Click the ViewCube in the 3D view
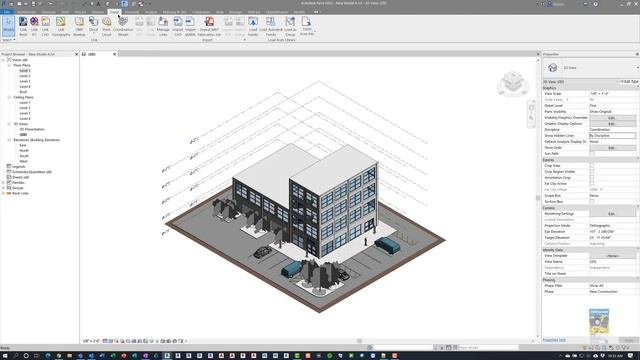This screenshot has height=360, width=640. [513, 83]
